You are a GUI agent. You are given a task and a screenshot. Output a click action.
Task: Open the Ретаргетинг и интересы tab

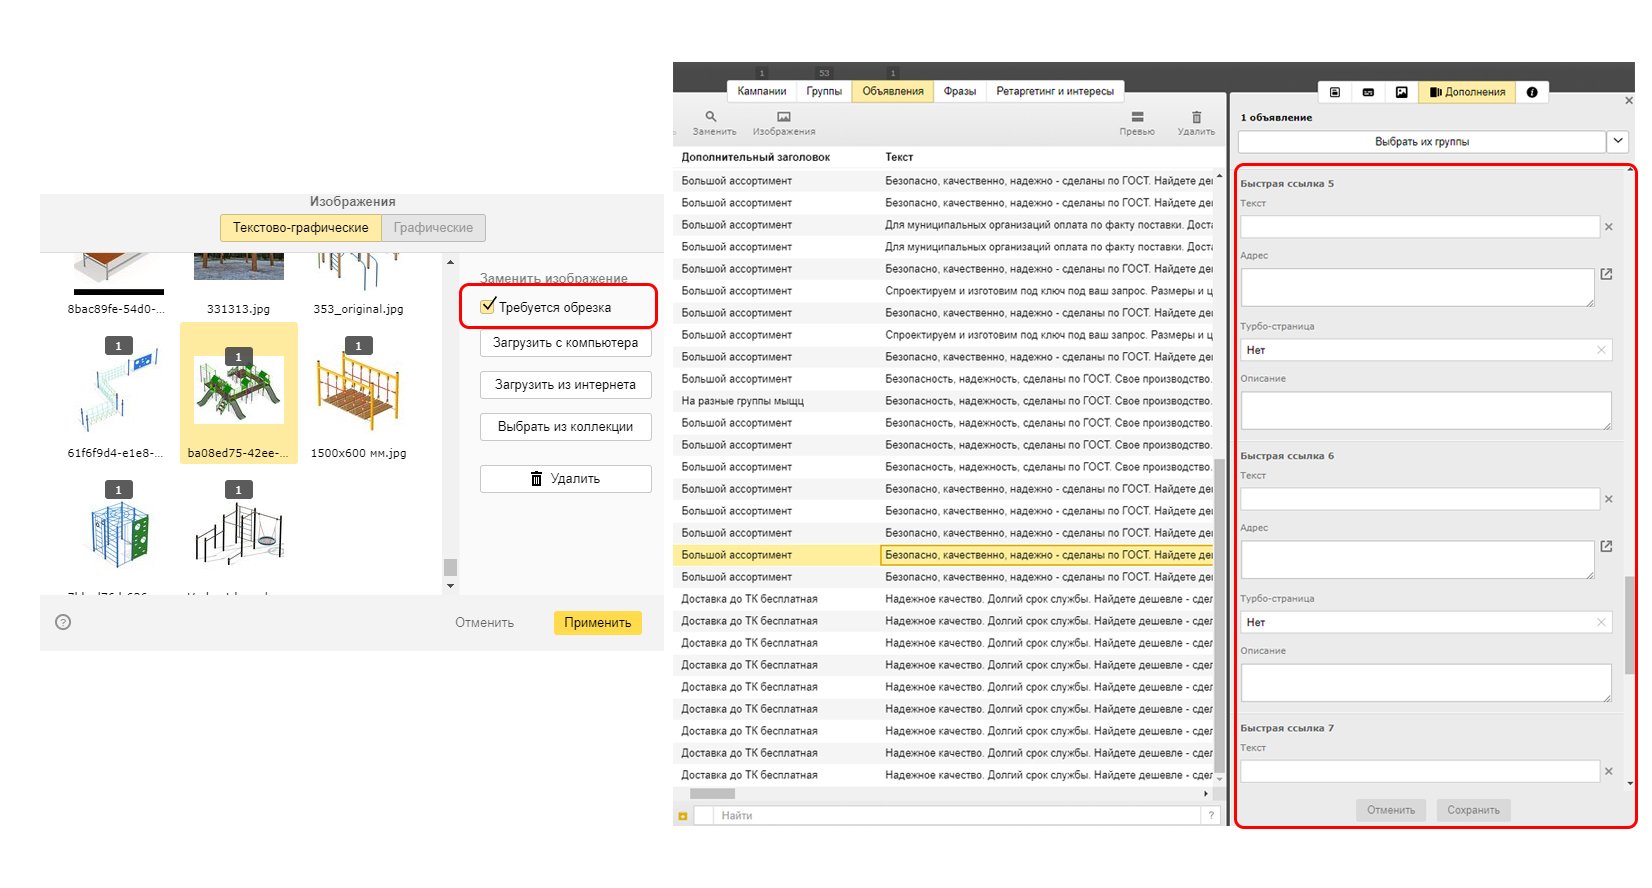[x=1055, y=91]
